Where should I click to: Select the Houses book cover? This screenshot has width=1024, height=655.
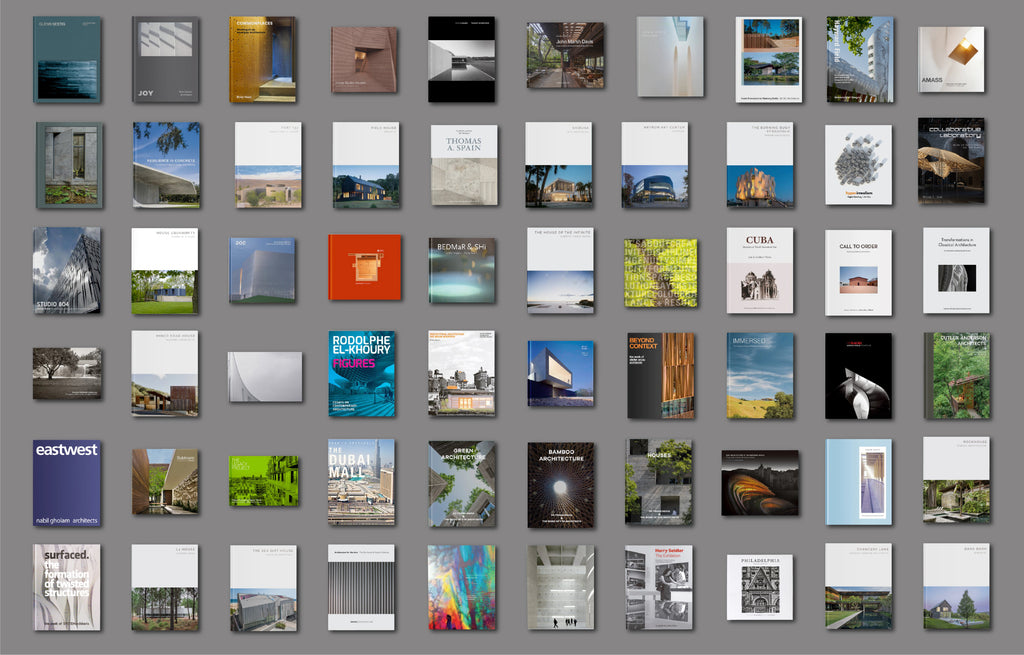(x=659, y=482)
